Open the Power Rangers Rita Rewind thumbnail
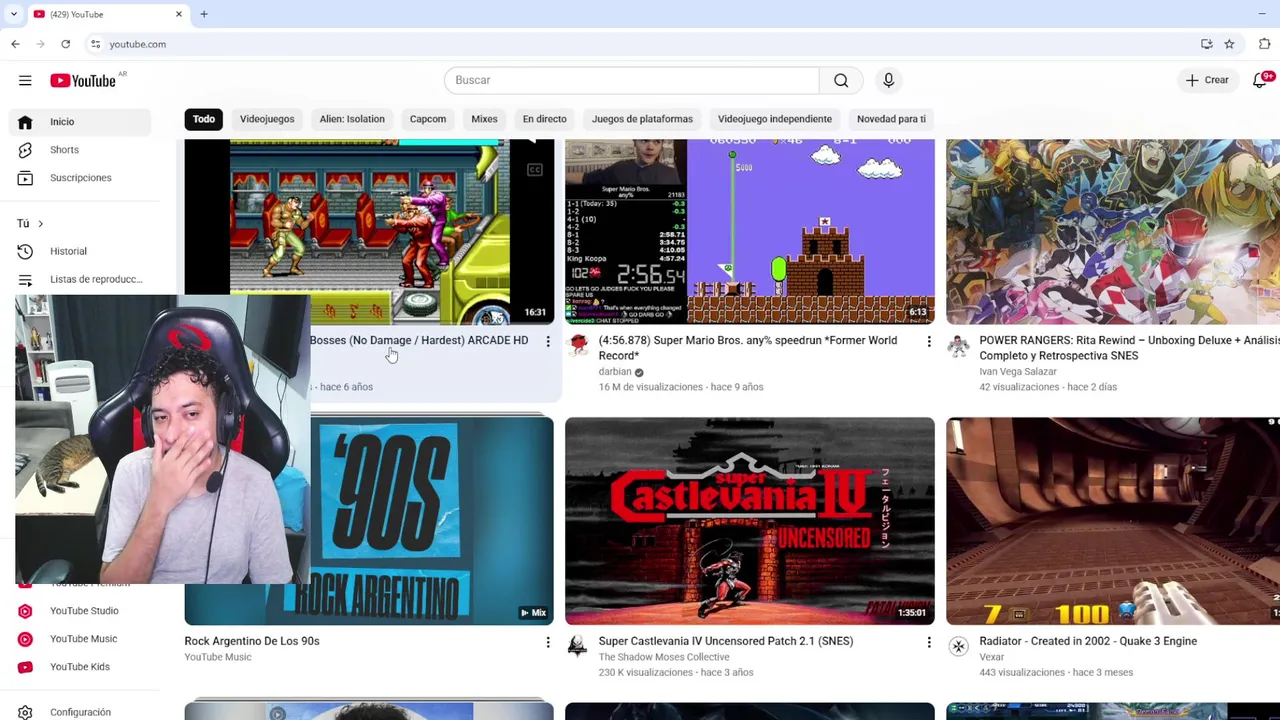The height and width of the screenshot is (720, 1280). pos(1113,232)
